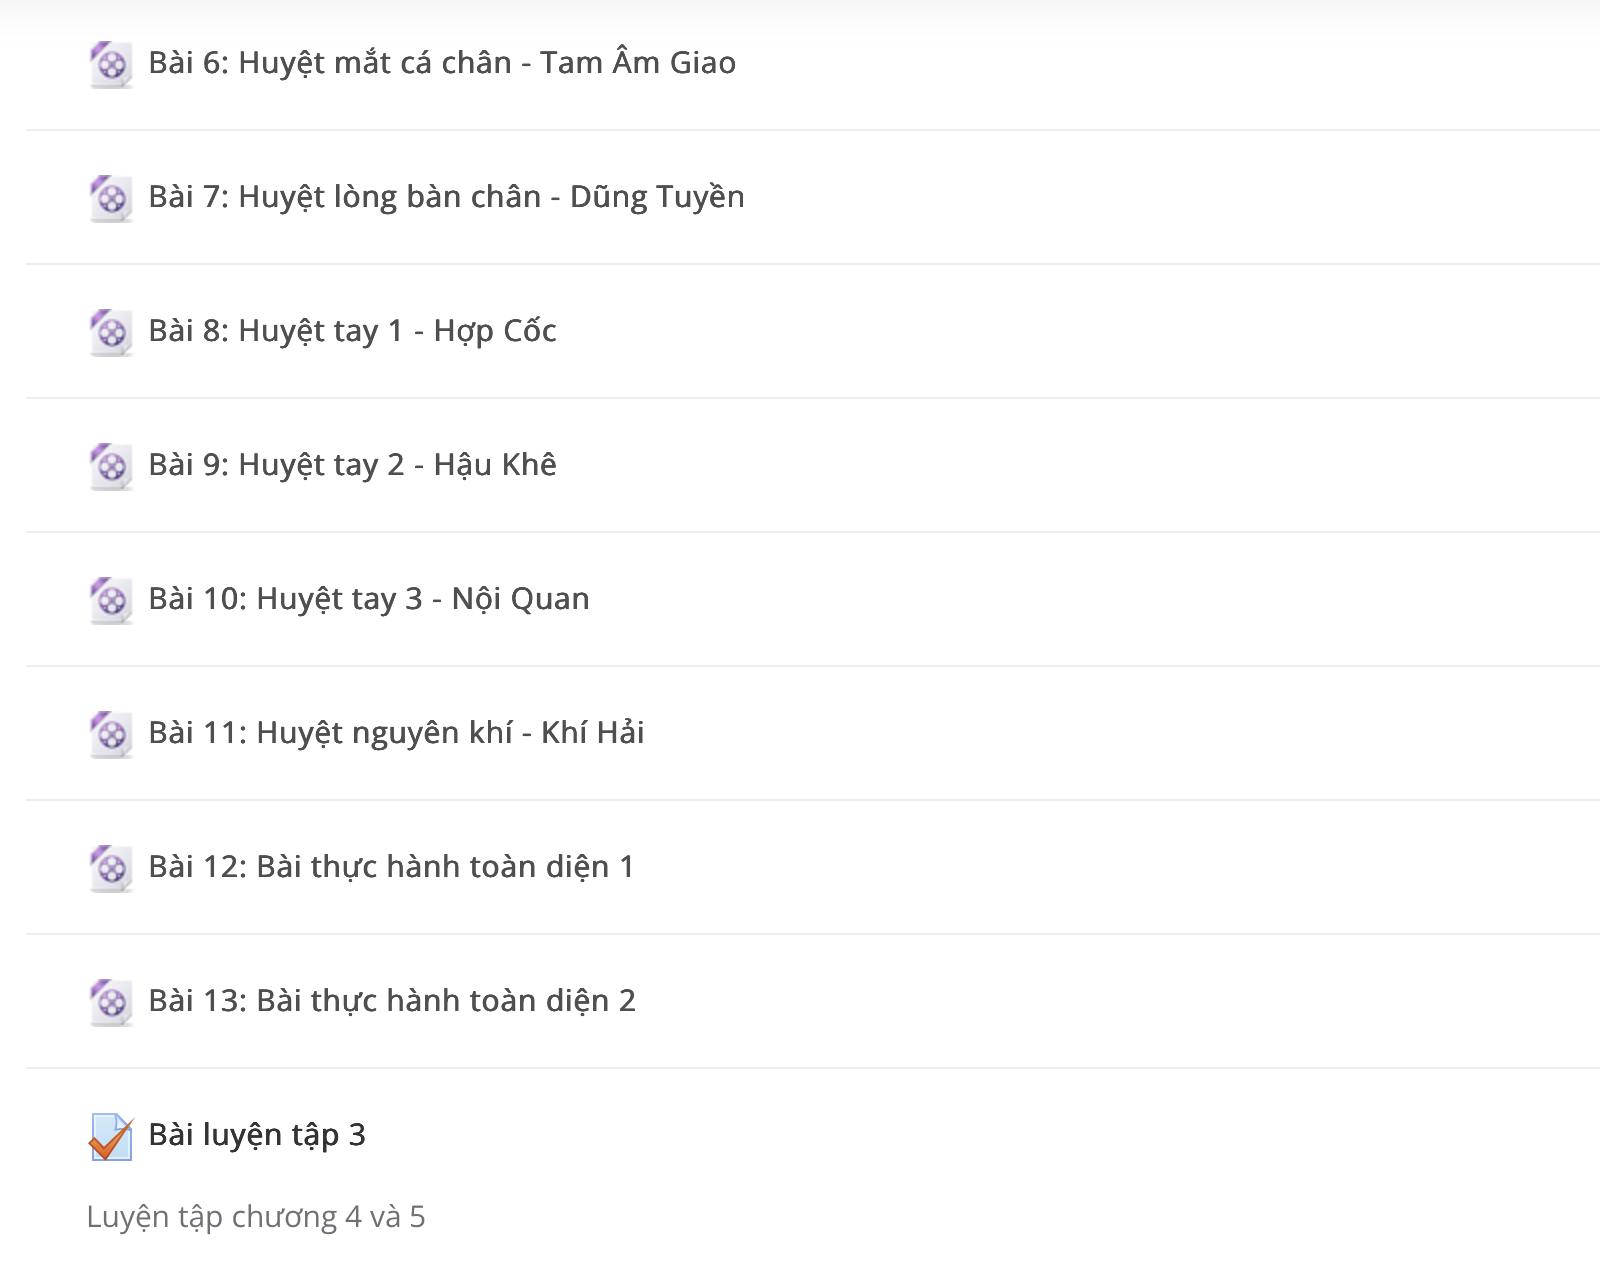Open Bài 10: Huyệt tay 3 - Nội Quan
1600x1276 pixels.
coord(369,599)
